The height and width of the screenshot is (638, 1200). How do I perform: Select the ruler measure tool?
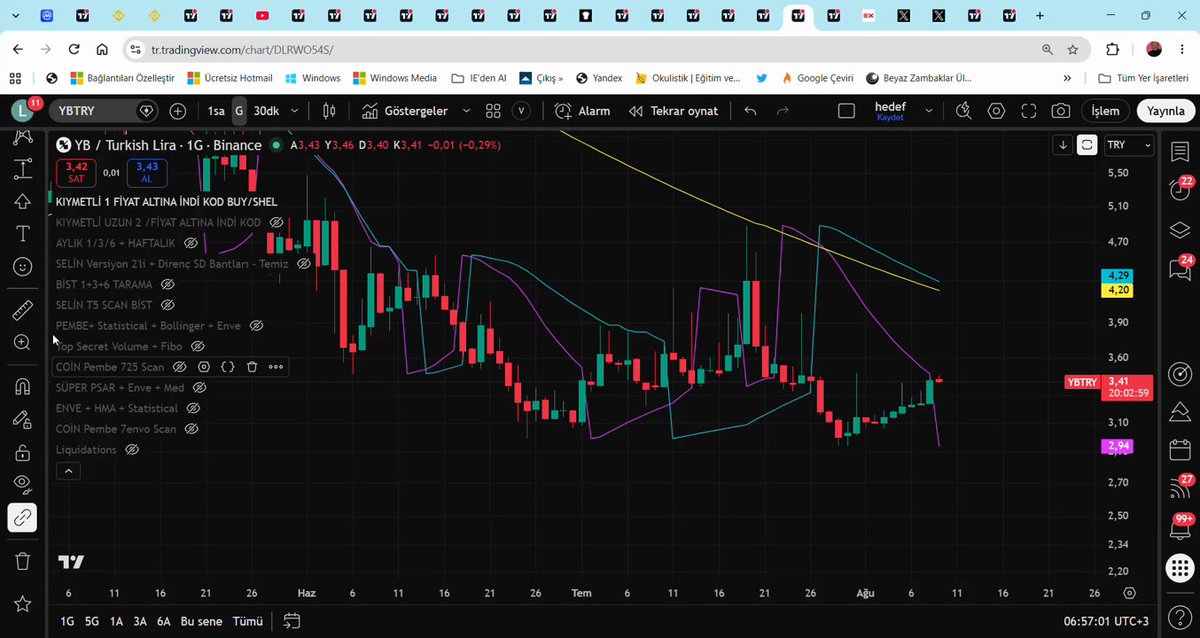pyautogui.click(x=22, y=310)
